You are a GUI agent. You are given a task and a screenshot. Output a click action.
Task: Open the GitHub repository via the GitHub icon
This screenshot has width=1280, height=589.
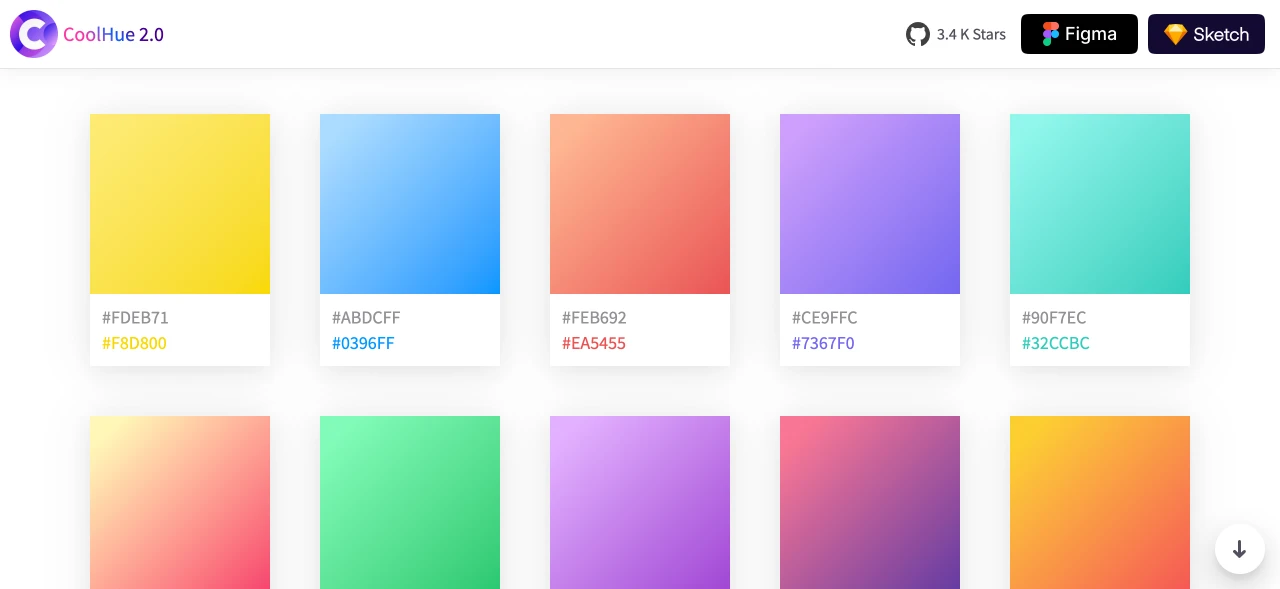pos(918,33)
